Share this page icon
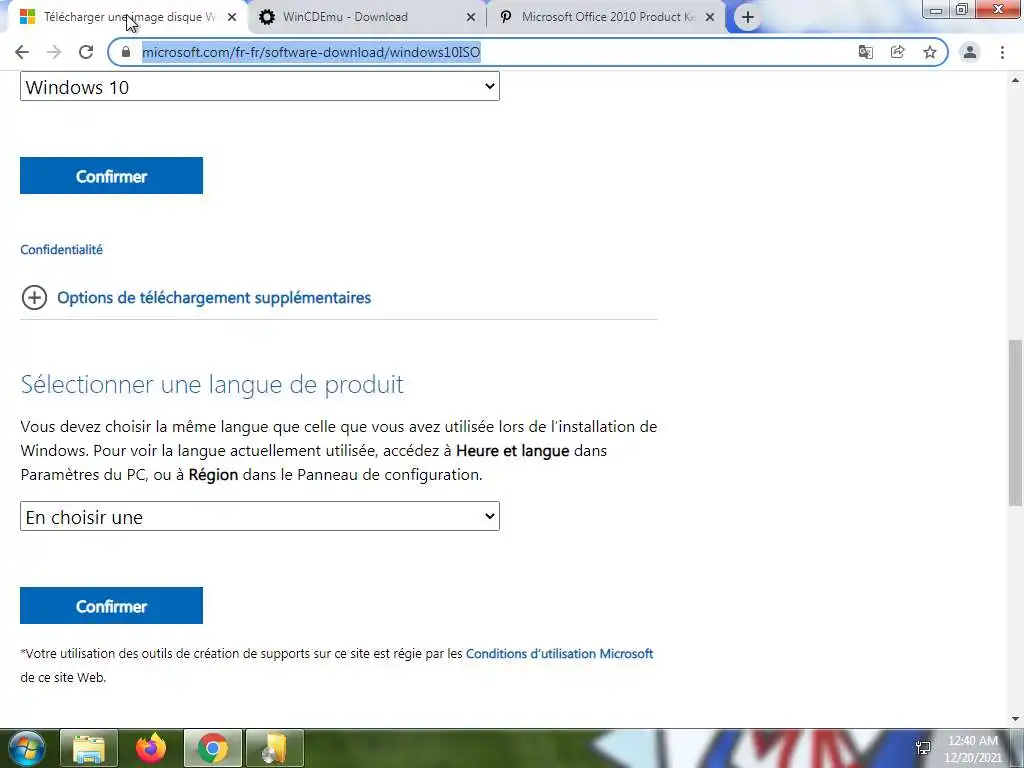Viewport: 1024px width, 768px height. pos(897,52)
